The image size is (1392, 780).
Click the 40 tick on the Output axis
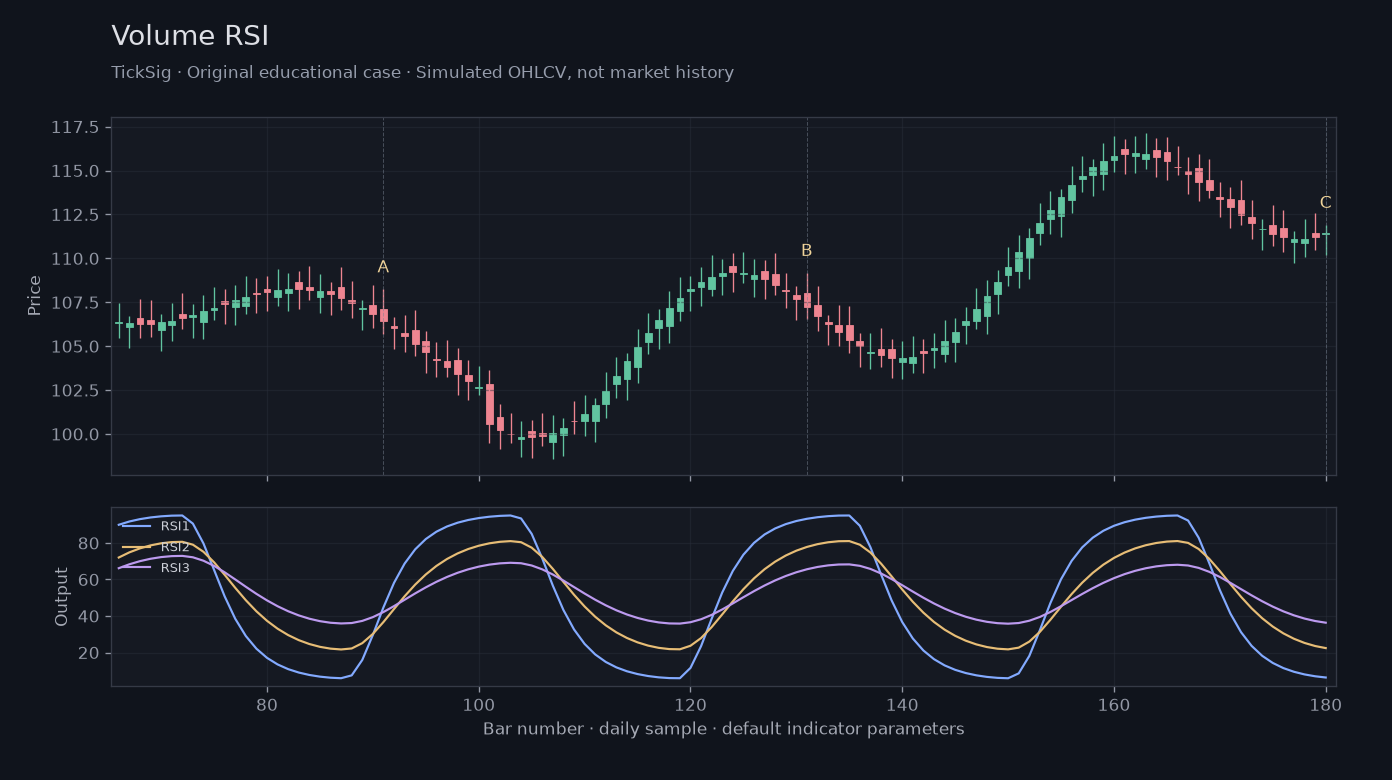click(89, 617)
